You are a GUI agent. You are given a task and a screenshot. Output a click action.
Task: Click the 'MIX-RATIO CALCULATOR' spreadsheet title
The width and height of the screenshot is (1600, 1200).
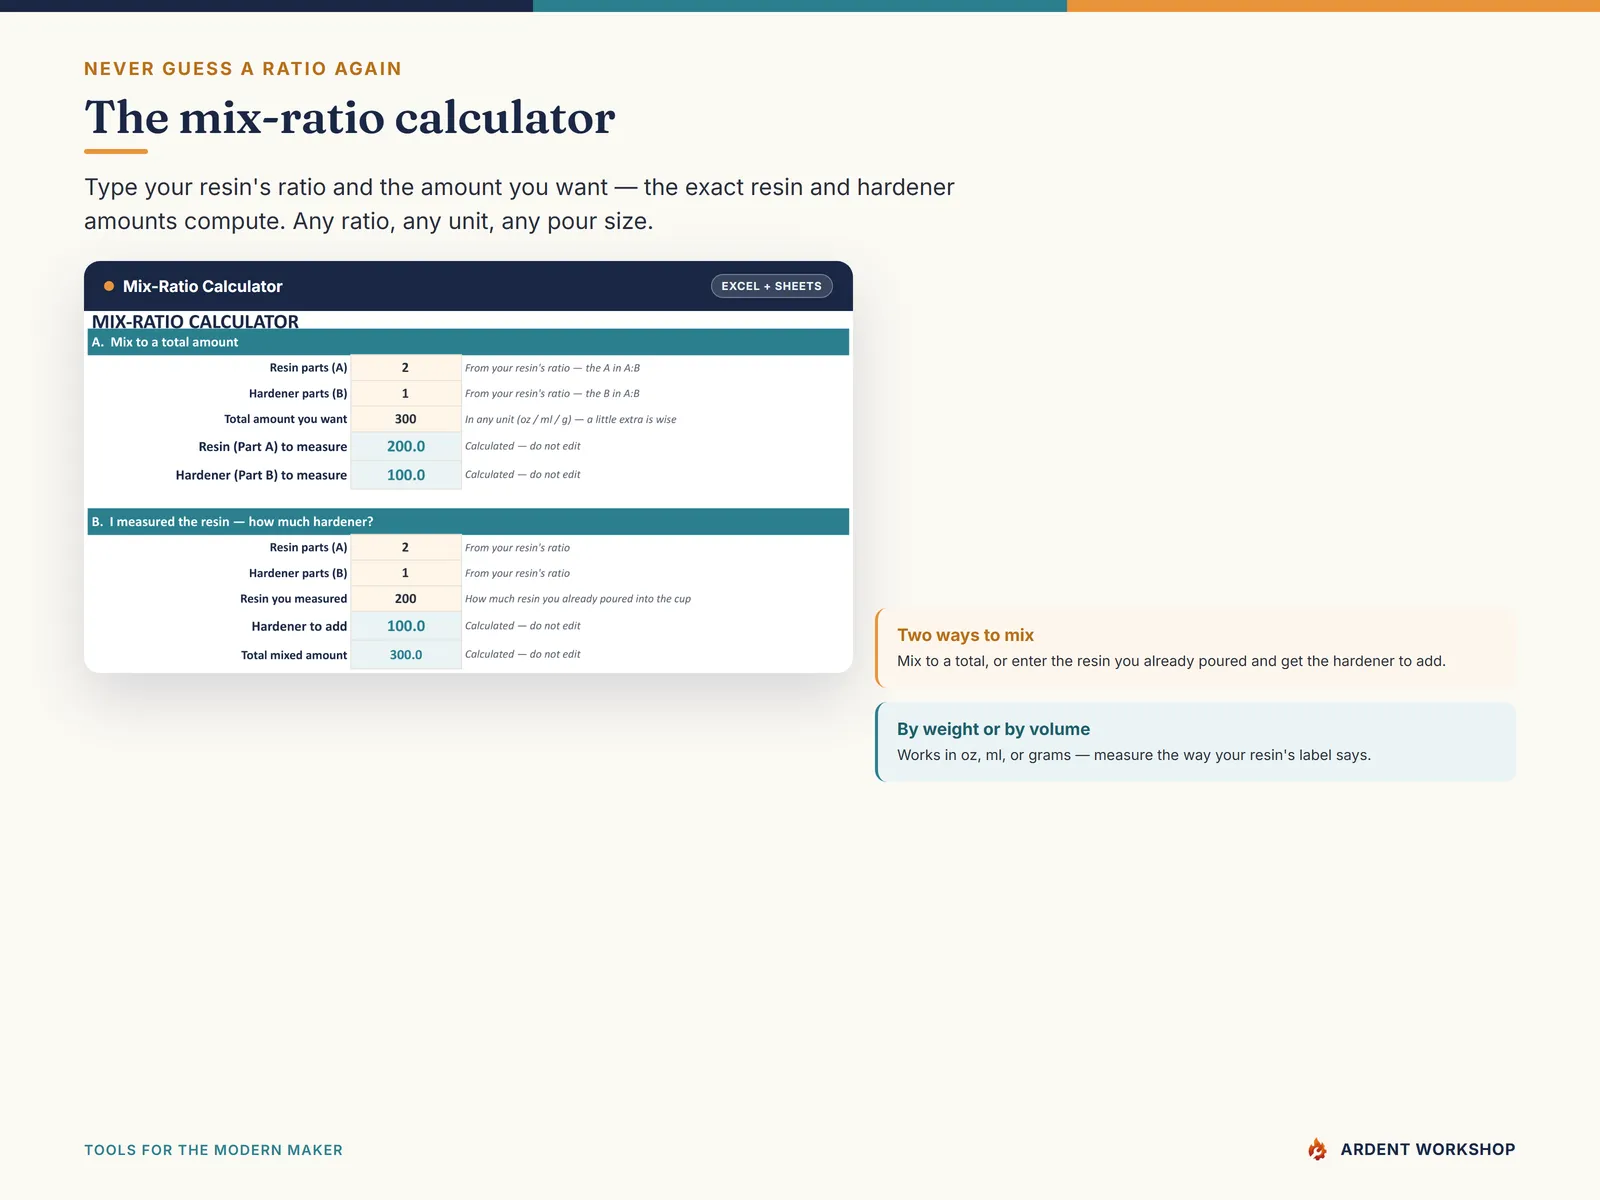(x=195, y=321)
